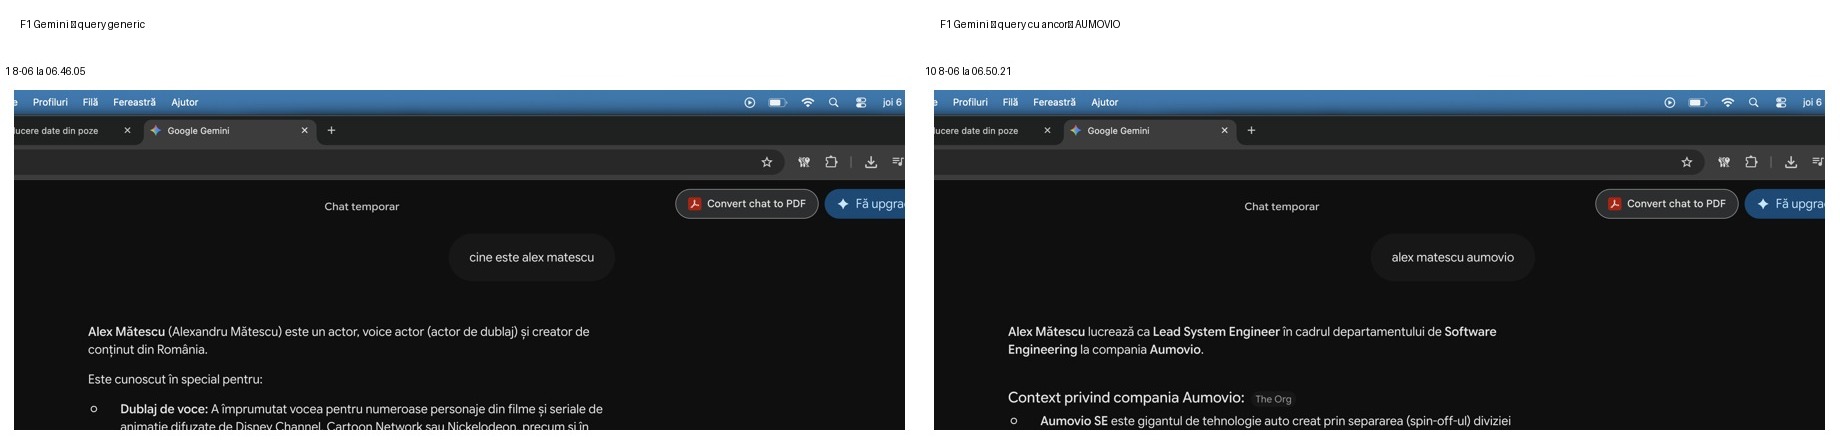1840x440 pixels.
Task: Click the bold 'Aumovio SE' bullet text
Action: point(1074,421)
